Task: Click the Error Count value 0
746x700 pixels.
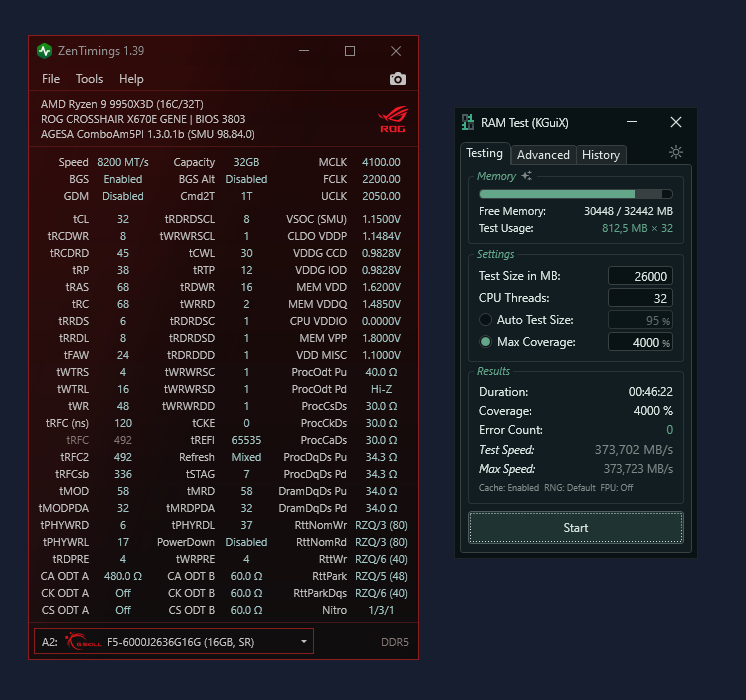Action: pos(669,430)
